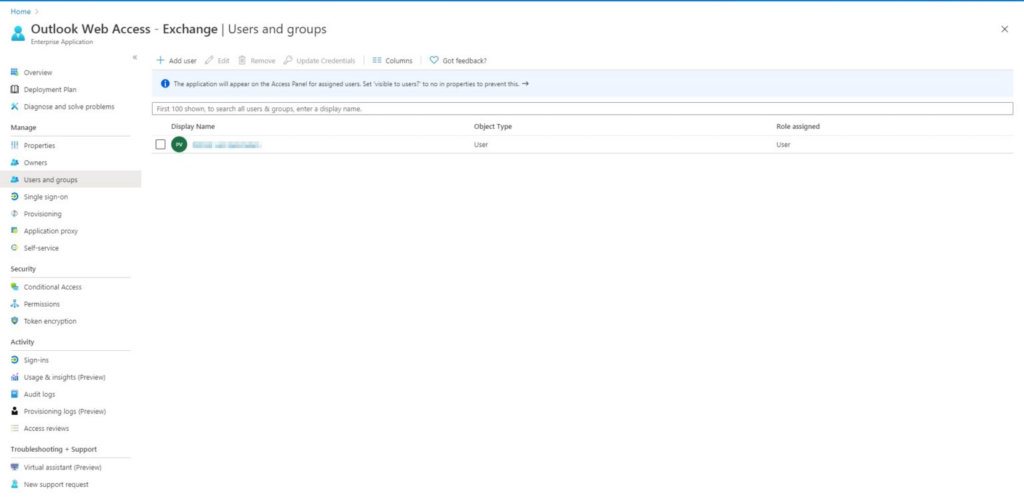Click the plus icon for Add user
The width and height of the screenshot is (1024, 497).
tap(160, 60)
